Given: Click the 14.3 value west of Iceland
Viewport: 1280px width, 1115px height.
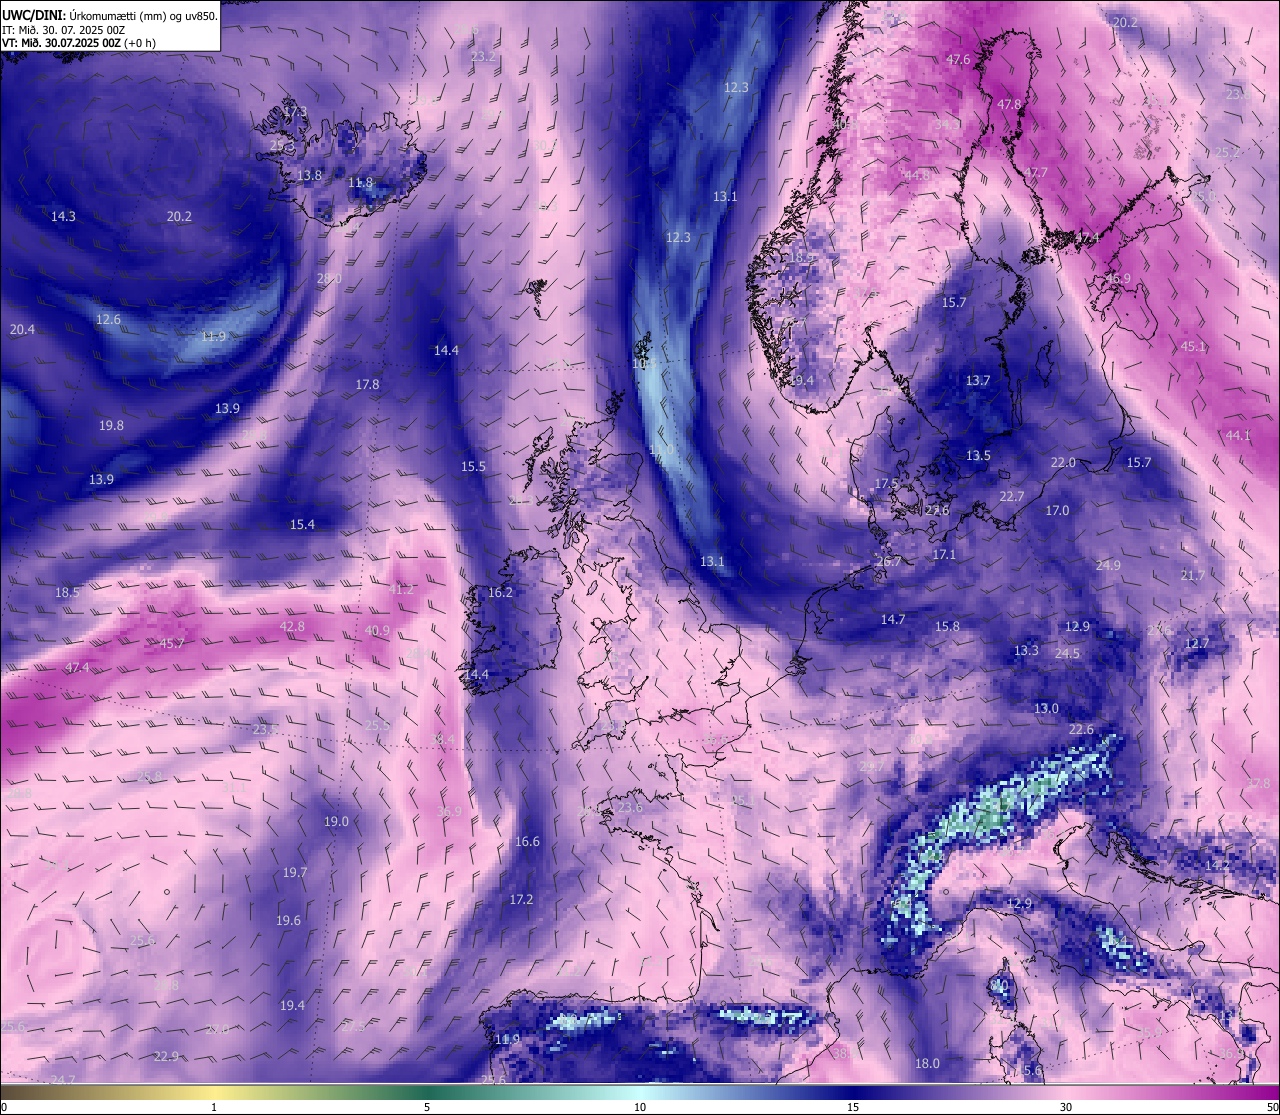Looking at the screenshot, I should pos(63,216).
